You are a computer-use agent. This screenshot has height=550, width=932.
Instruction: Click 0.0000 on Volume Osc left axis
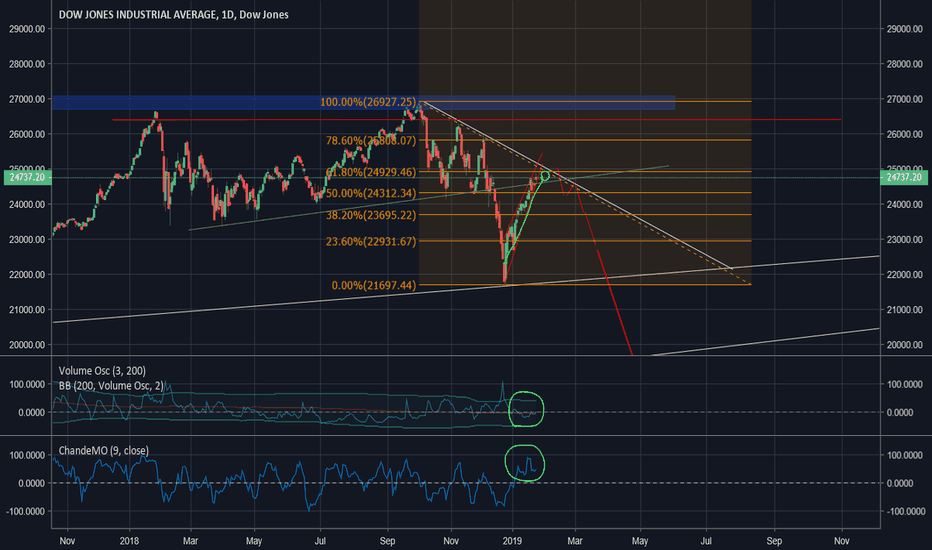point(32,412)
